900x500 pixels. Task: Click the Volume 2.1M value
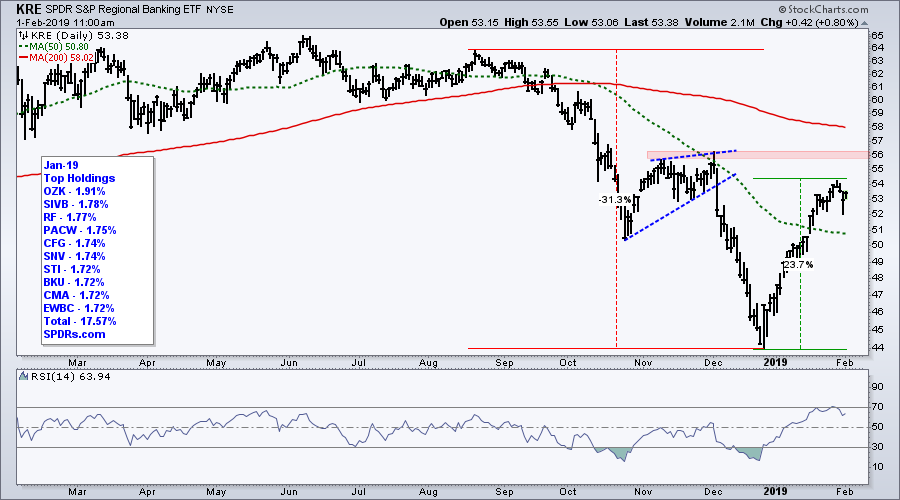[x=718, y=22]
